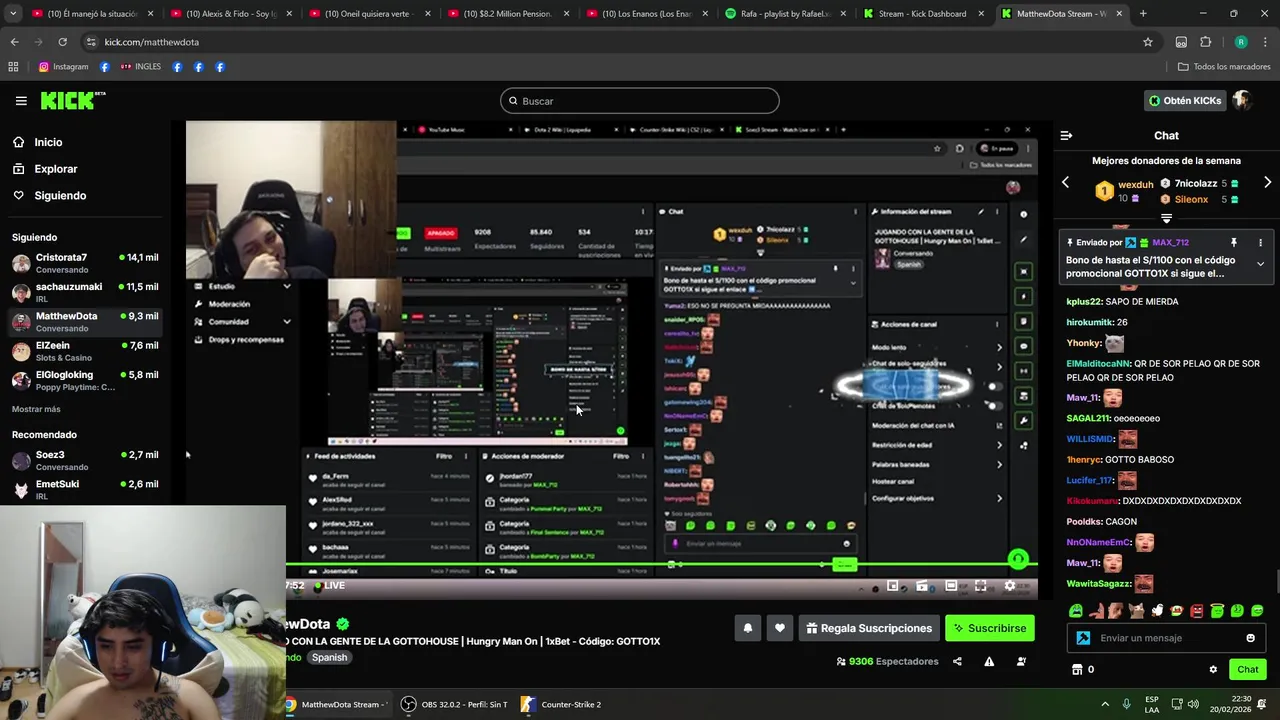Screen dimensions: 1280x720
Task: Open the chat identity badge icon
Action: tap(1083, 638)
